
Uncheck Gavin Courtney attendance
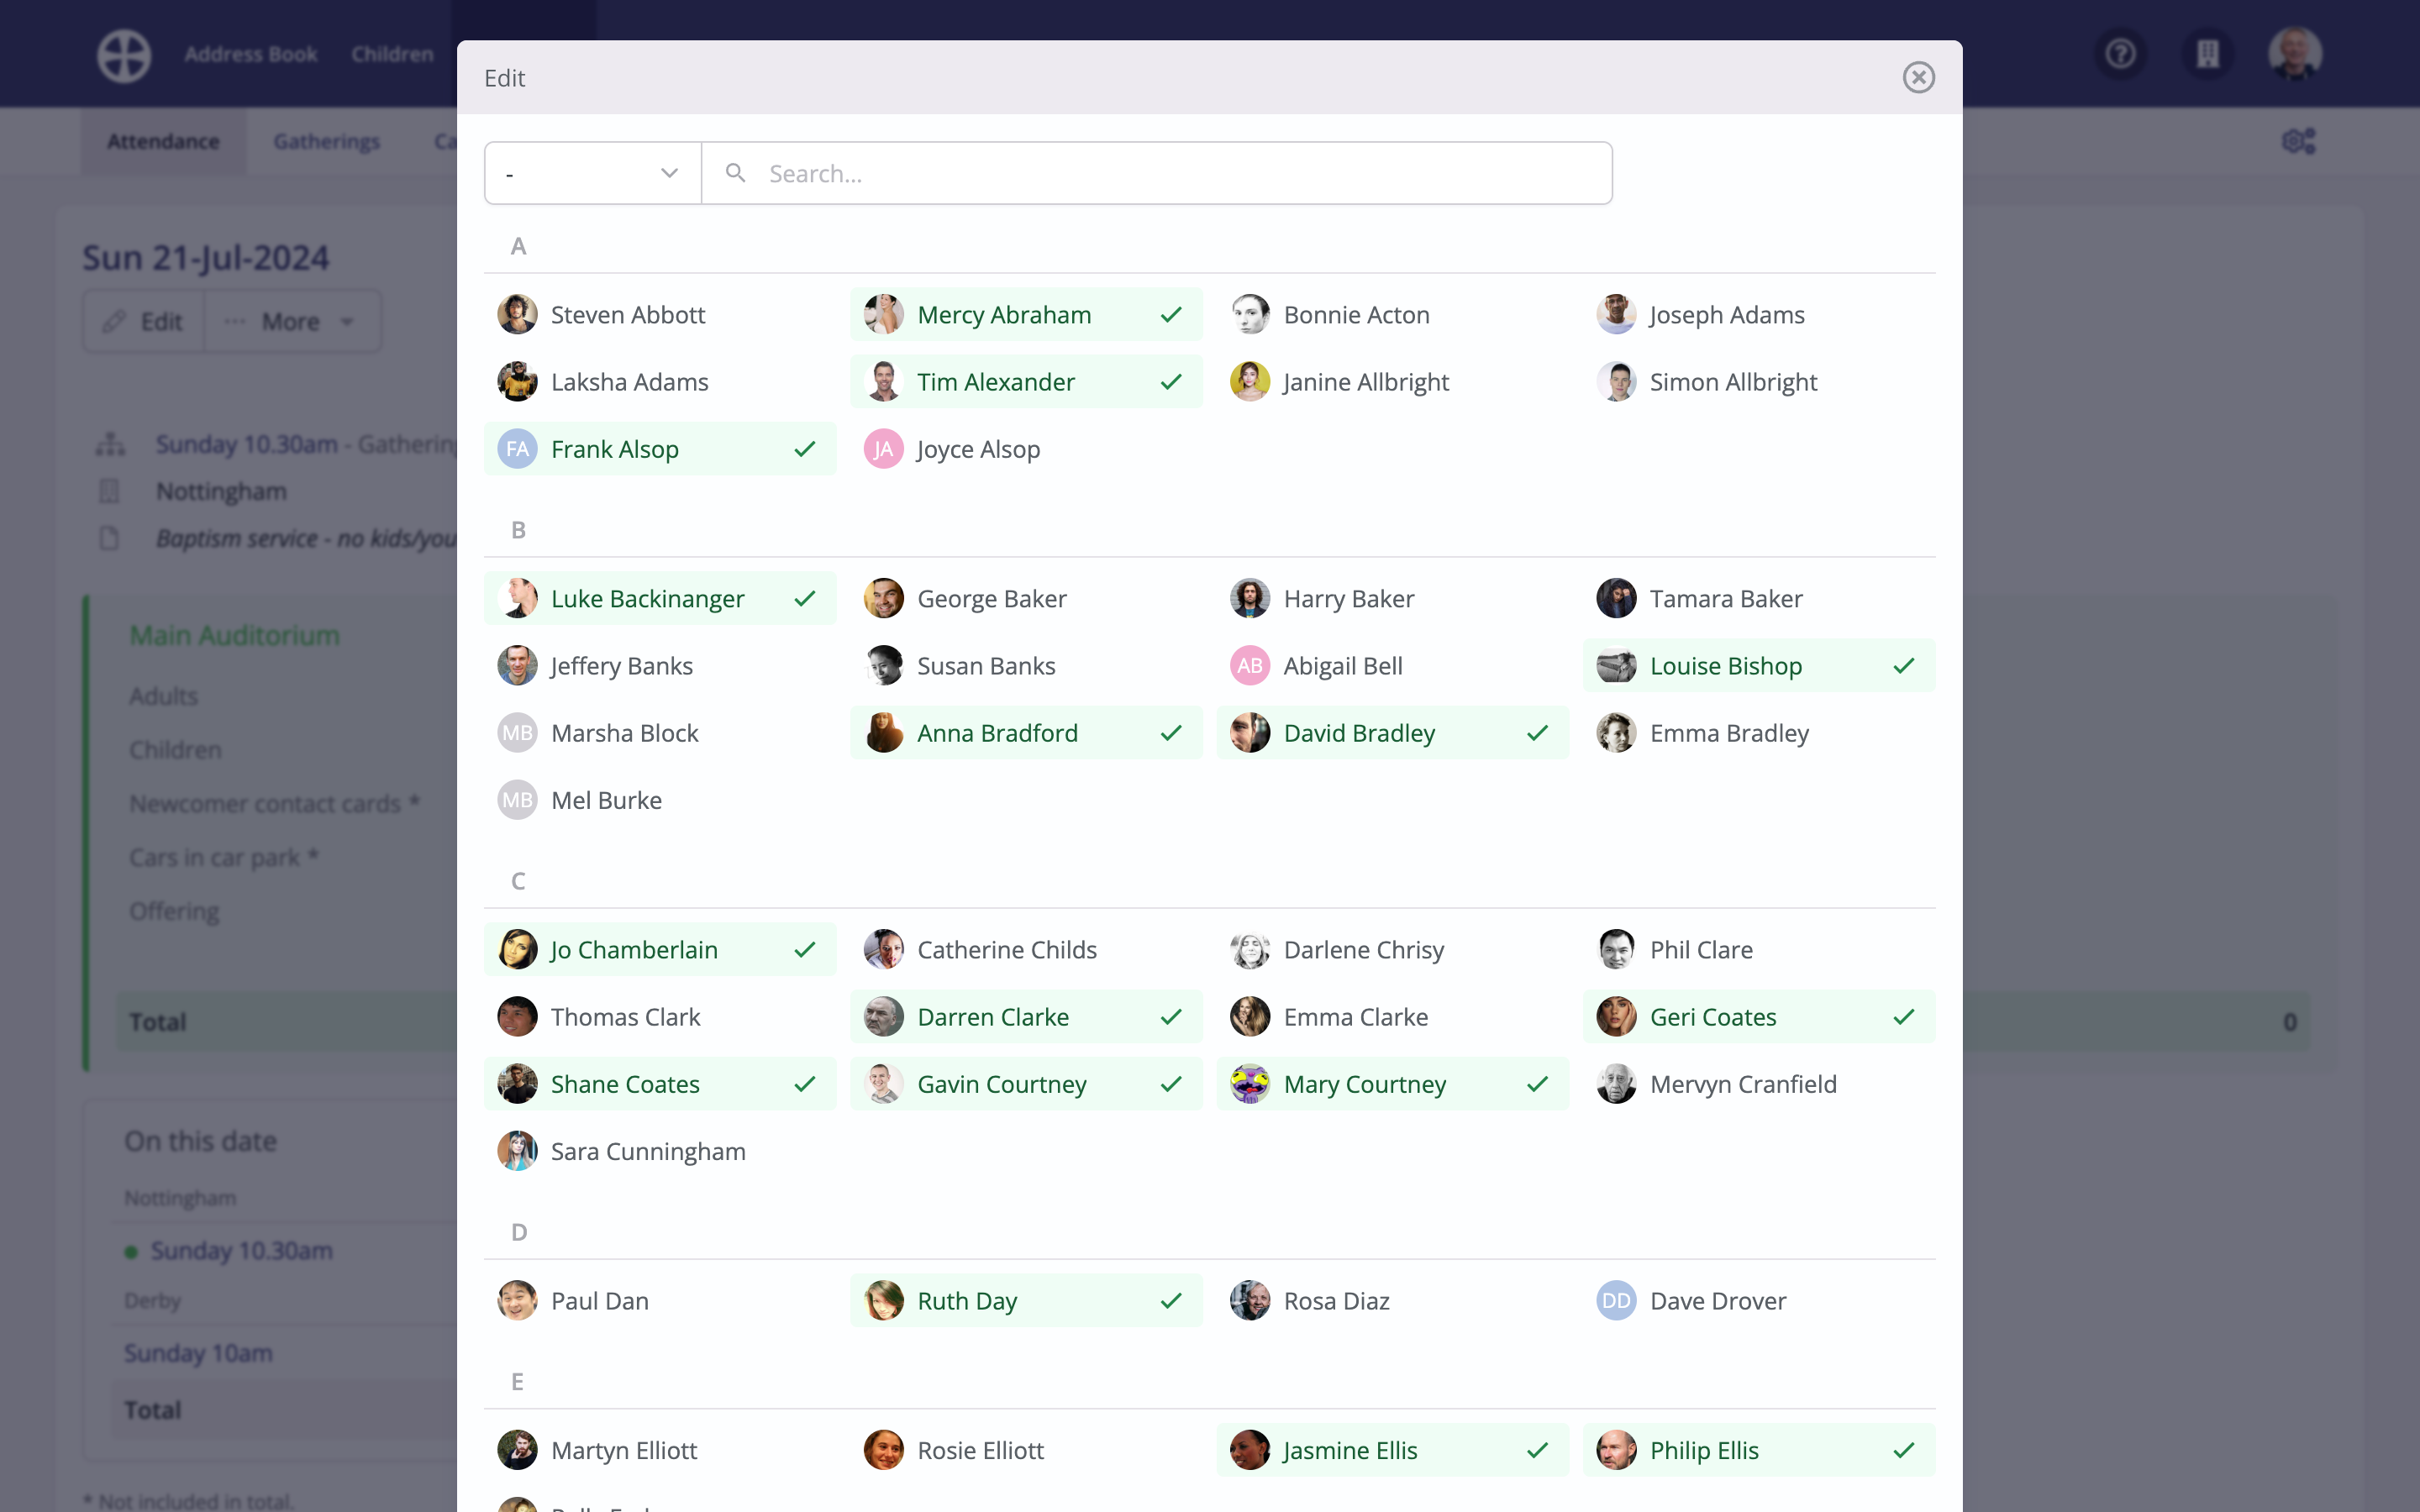click(1026, 1083)
